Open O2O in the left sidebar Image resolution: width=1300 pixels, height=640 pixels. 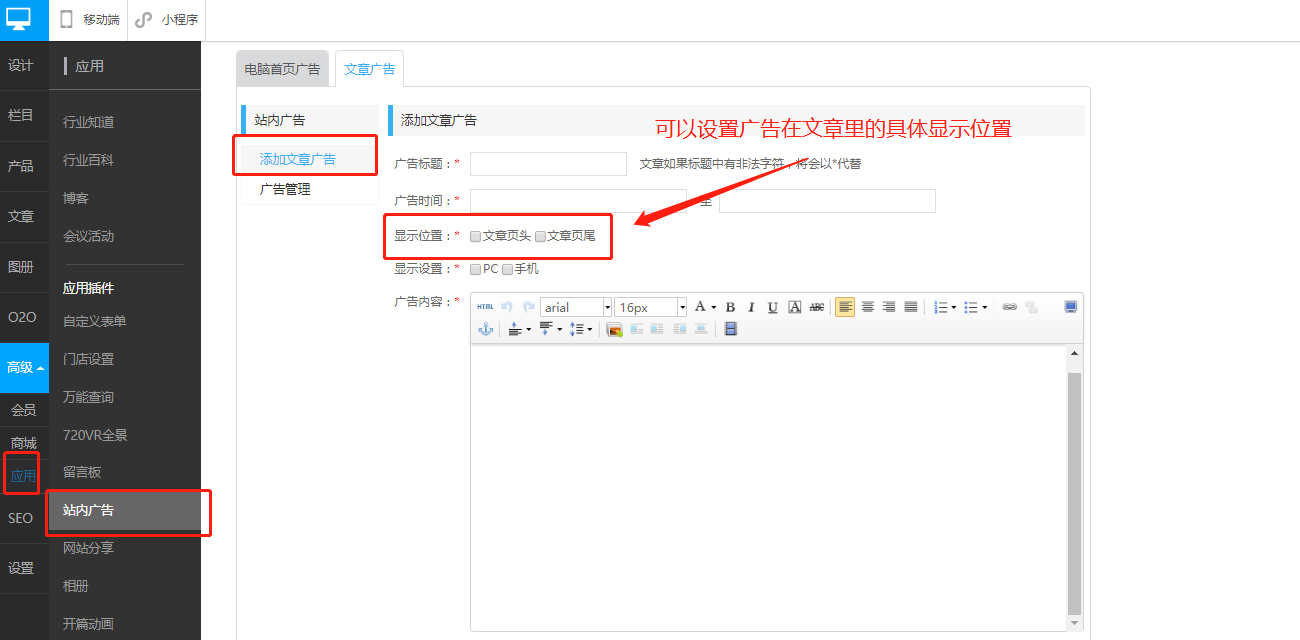click(22, 317)
